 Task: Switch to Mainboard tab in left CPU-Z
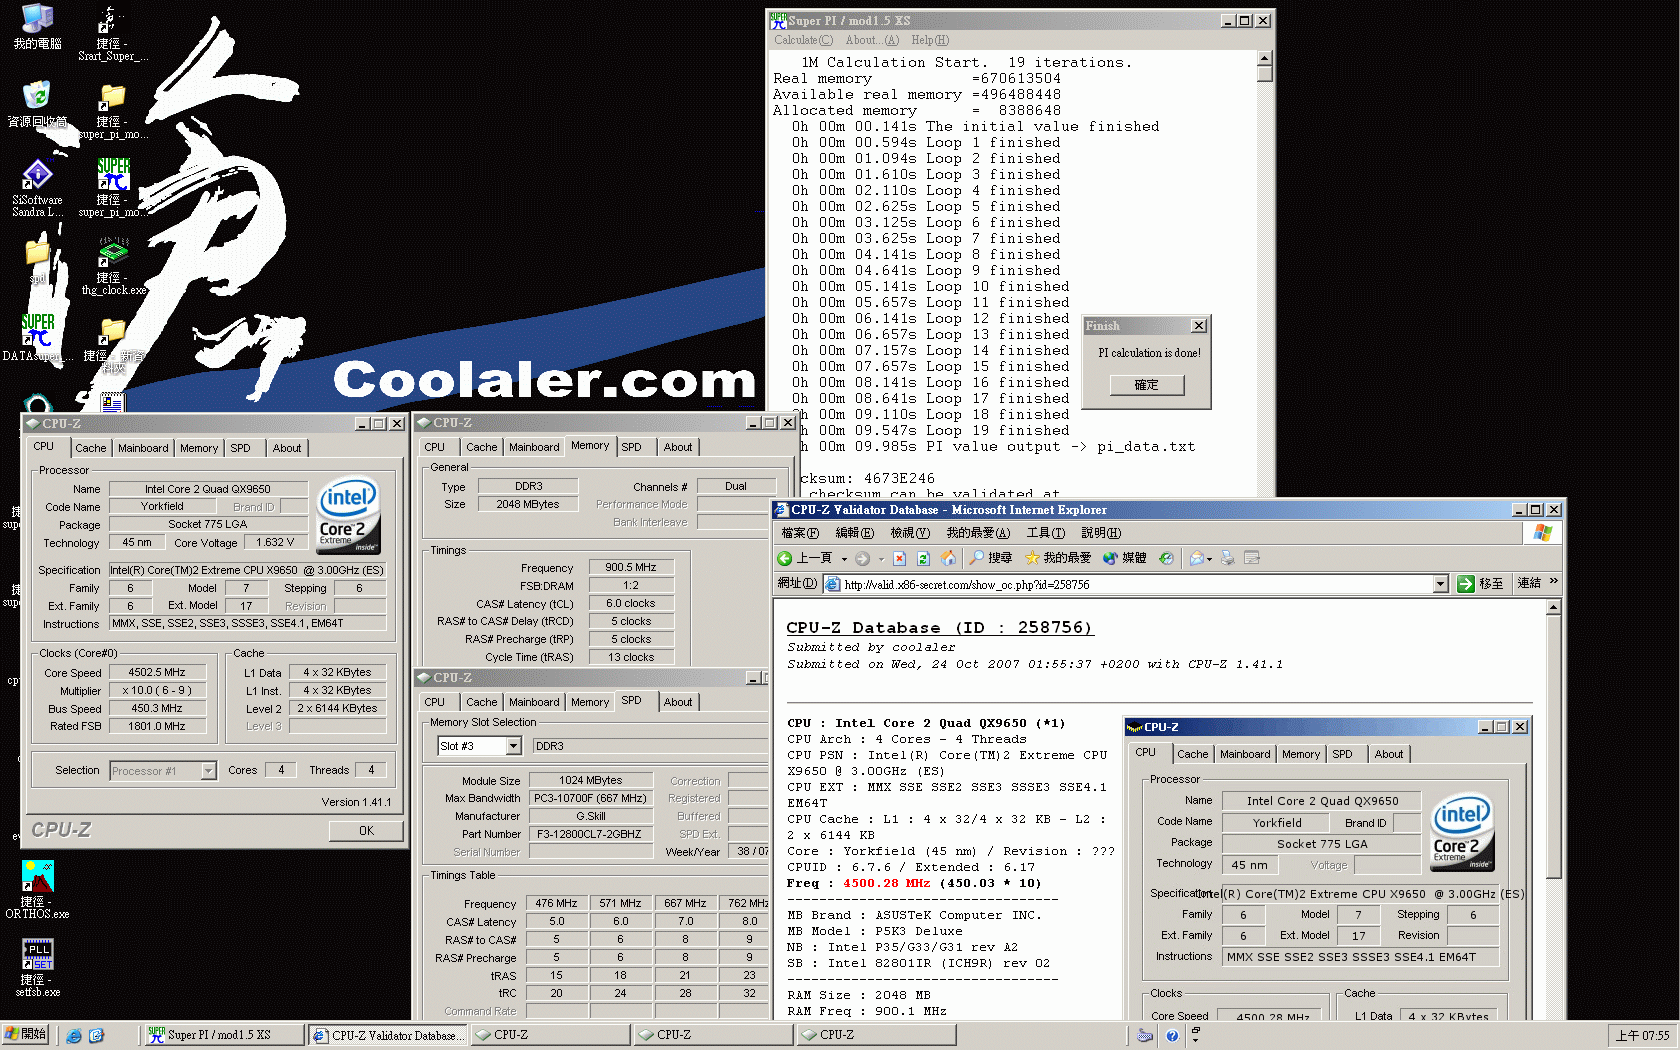pyautogui.click(x=143, y=448)
